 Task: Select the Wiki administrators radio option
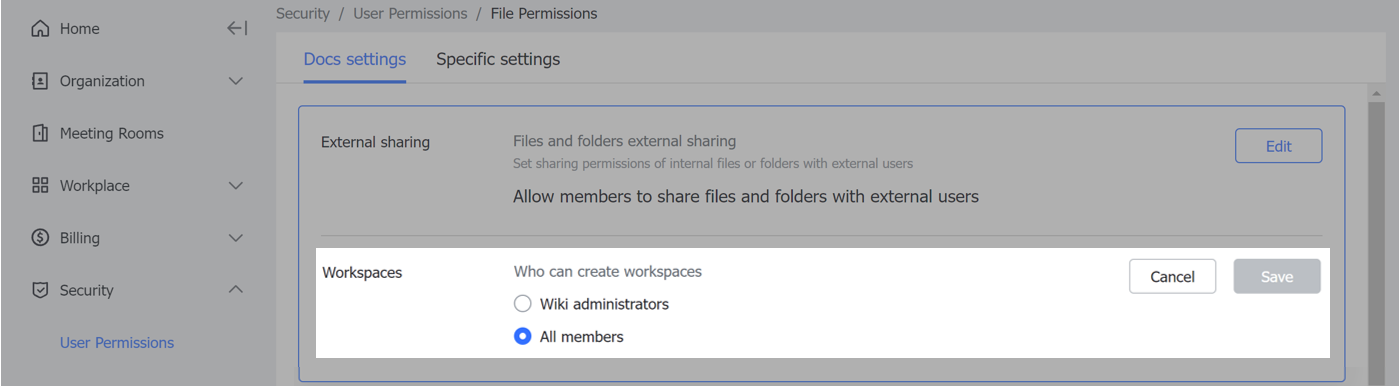coord(522,304)
